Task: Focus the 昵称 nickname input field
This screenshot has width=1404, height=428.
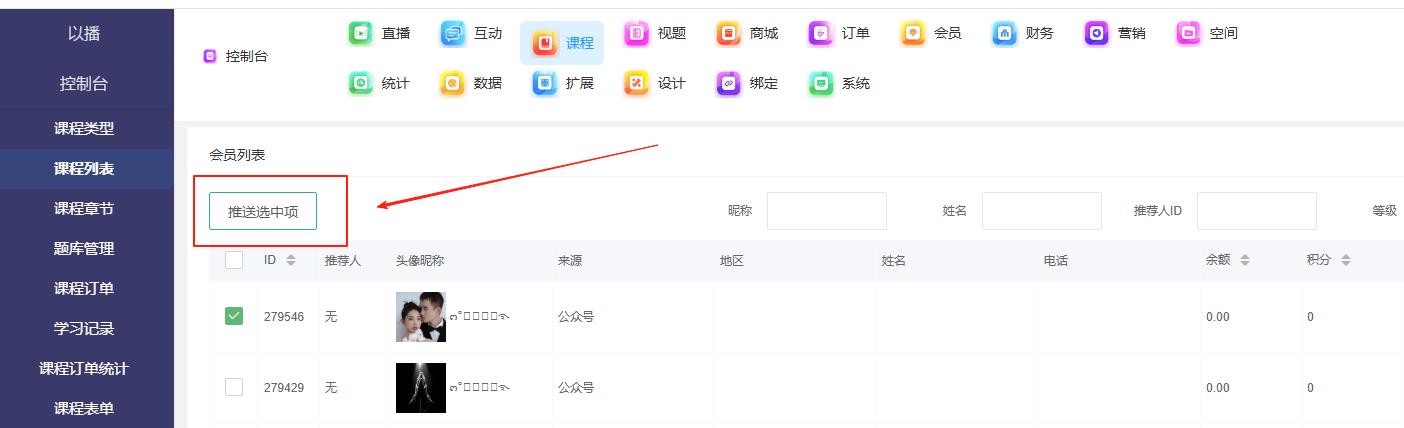Action: (x=826, y=211)
